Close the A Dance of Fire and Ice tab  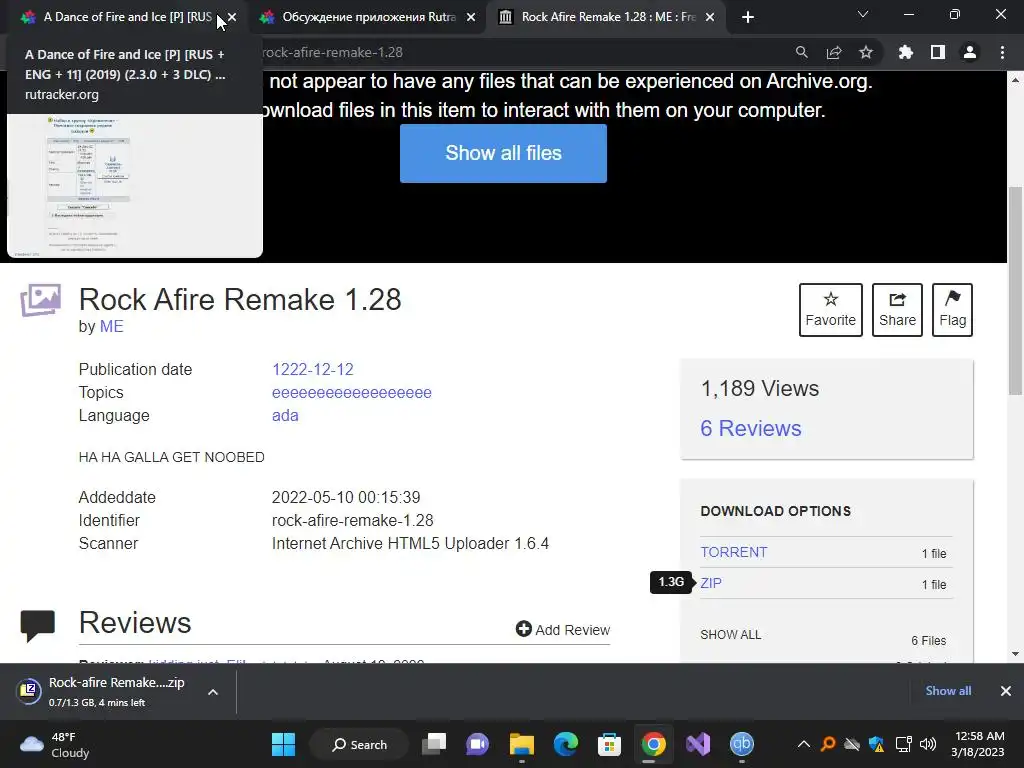pos(232,18)
